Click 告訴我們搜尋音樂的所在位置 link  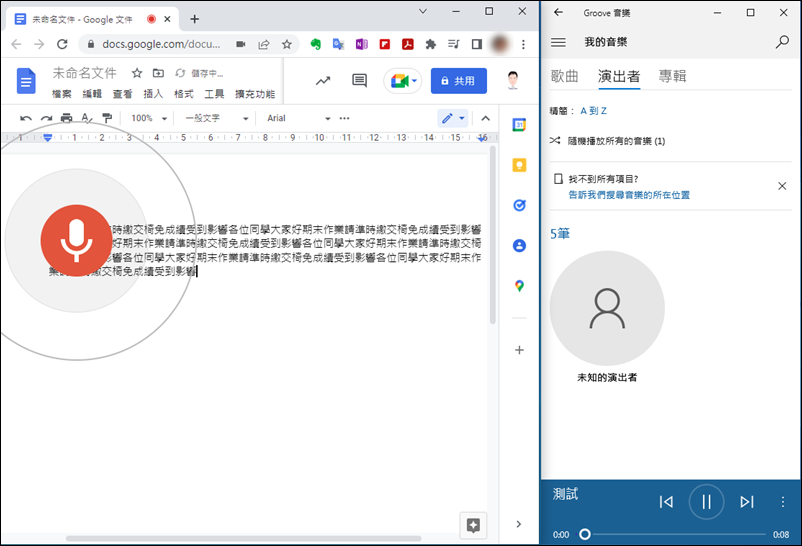tap(629, 195)
